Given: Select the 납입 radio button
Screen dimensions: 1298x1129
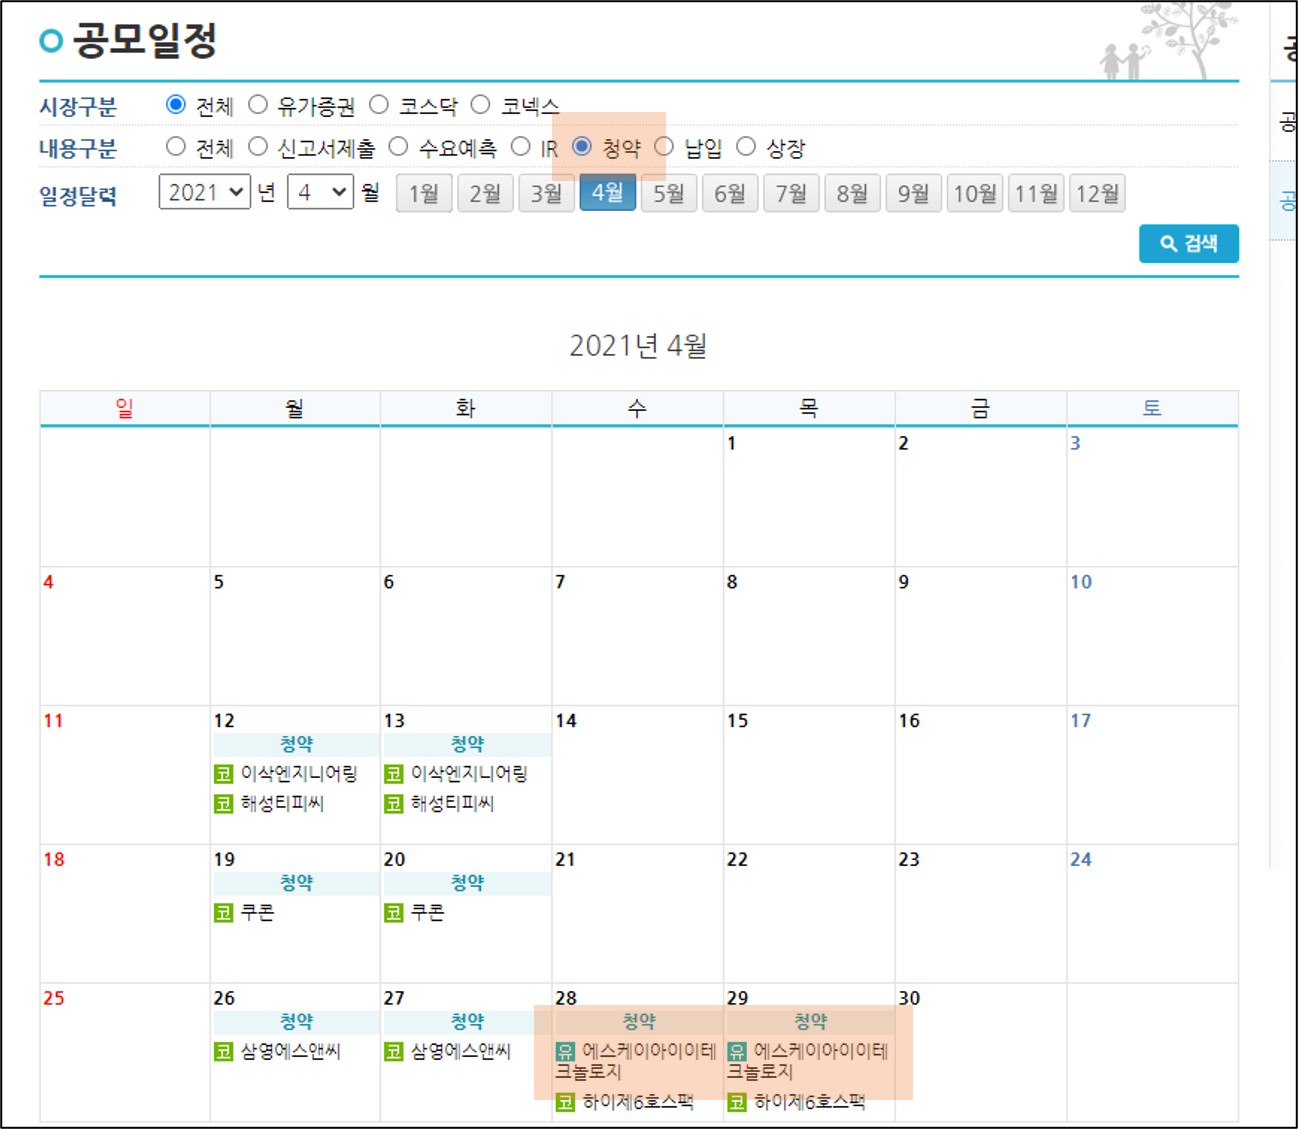Looking at the screenshot, I should coord(664,147).
